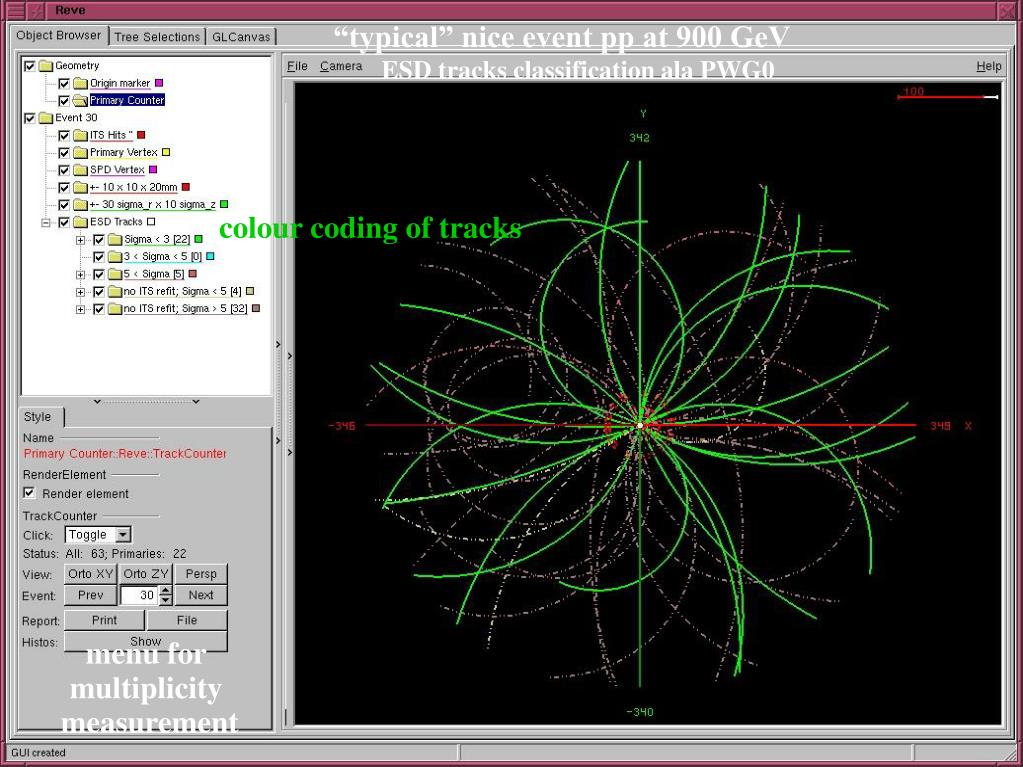Image resolution: width=1023 pixels, height=767 pixels.
Task: Collapse the ESD Tracks tree node
Action: [x=46, y=222]
